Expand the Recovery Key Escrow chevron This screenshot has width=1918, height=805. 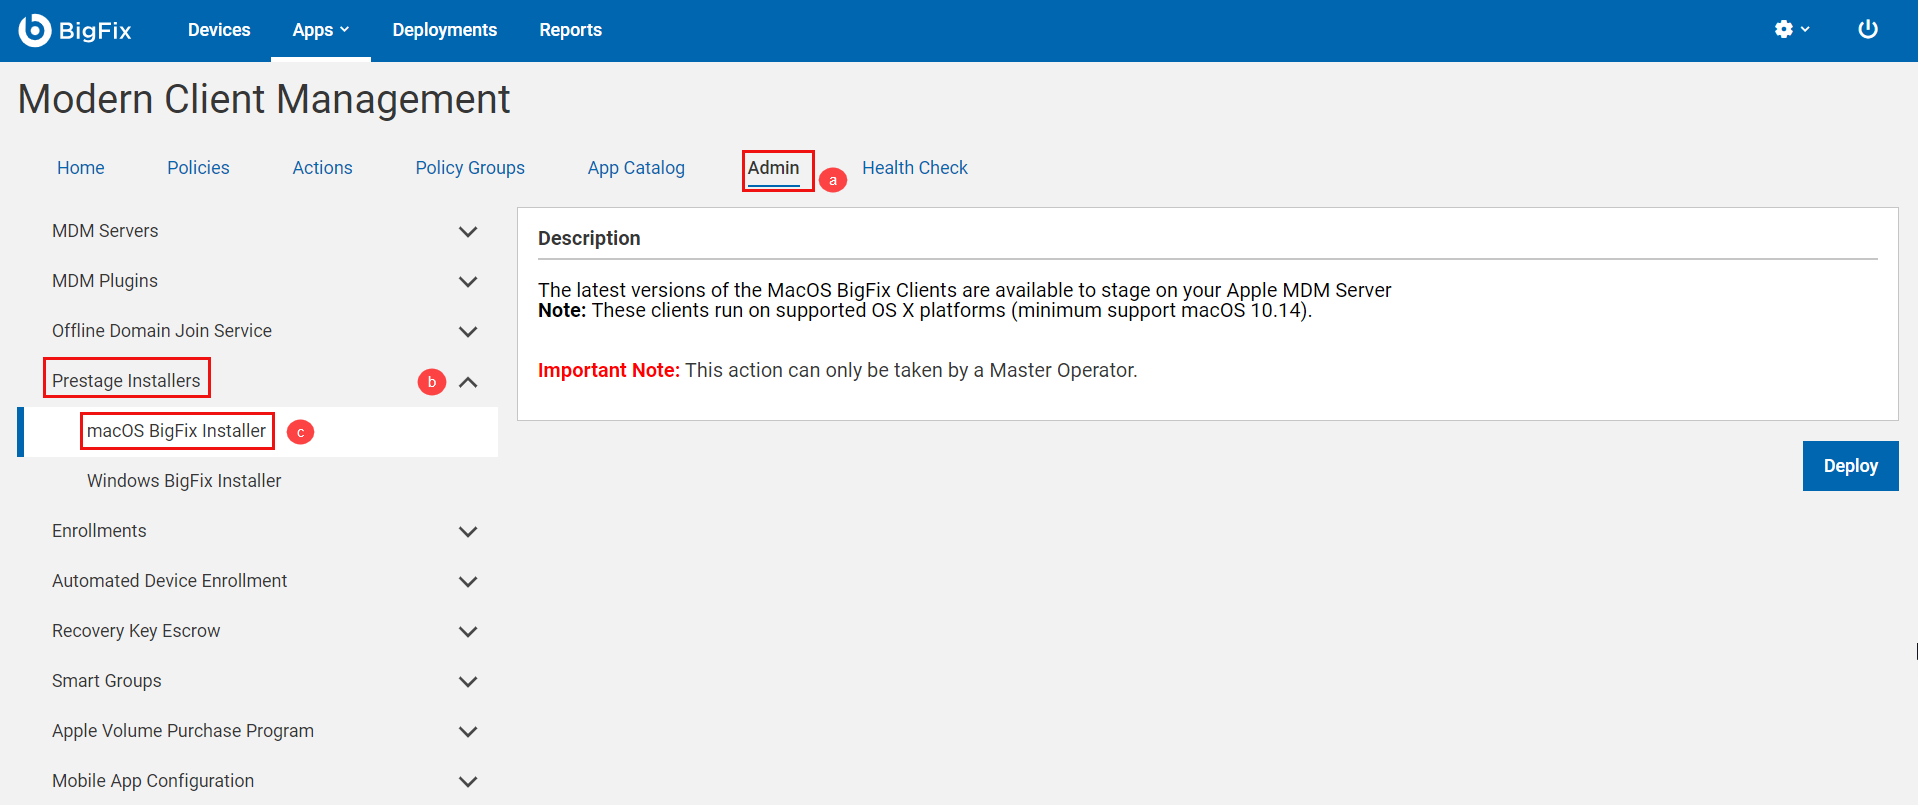coord(467,632)
